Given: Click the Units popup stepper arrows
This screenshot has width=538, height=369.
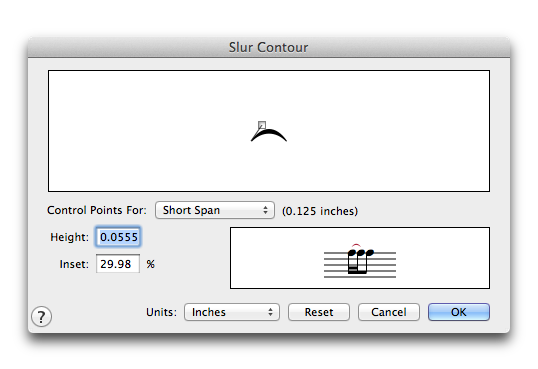Looking at the screenshot, I should [270, 312].
